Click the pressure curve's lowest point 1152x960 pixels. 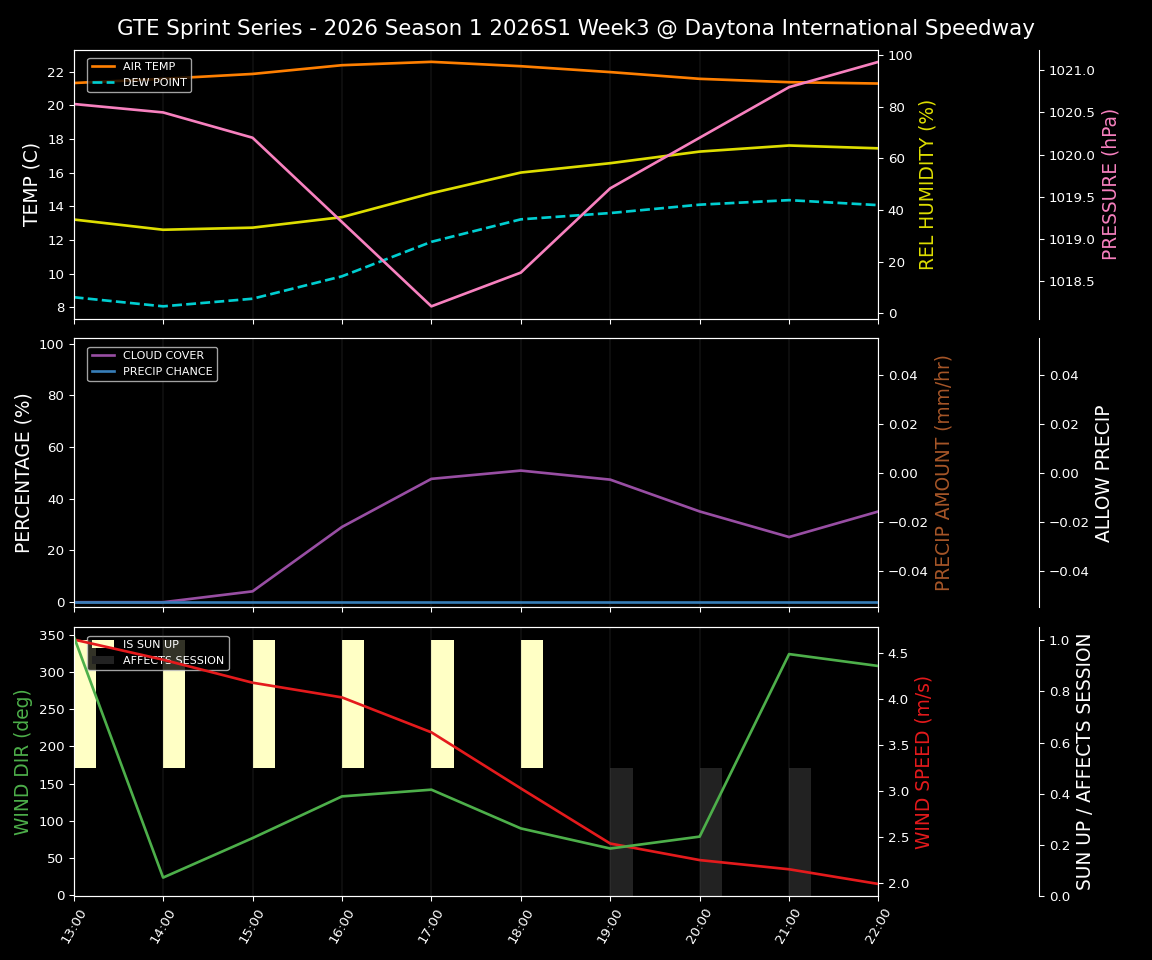[432, 303]
